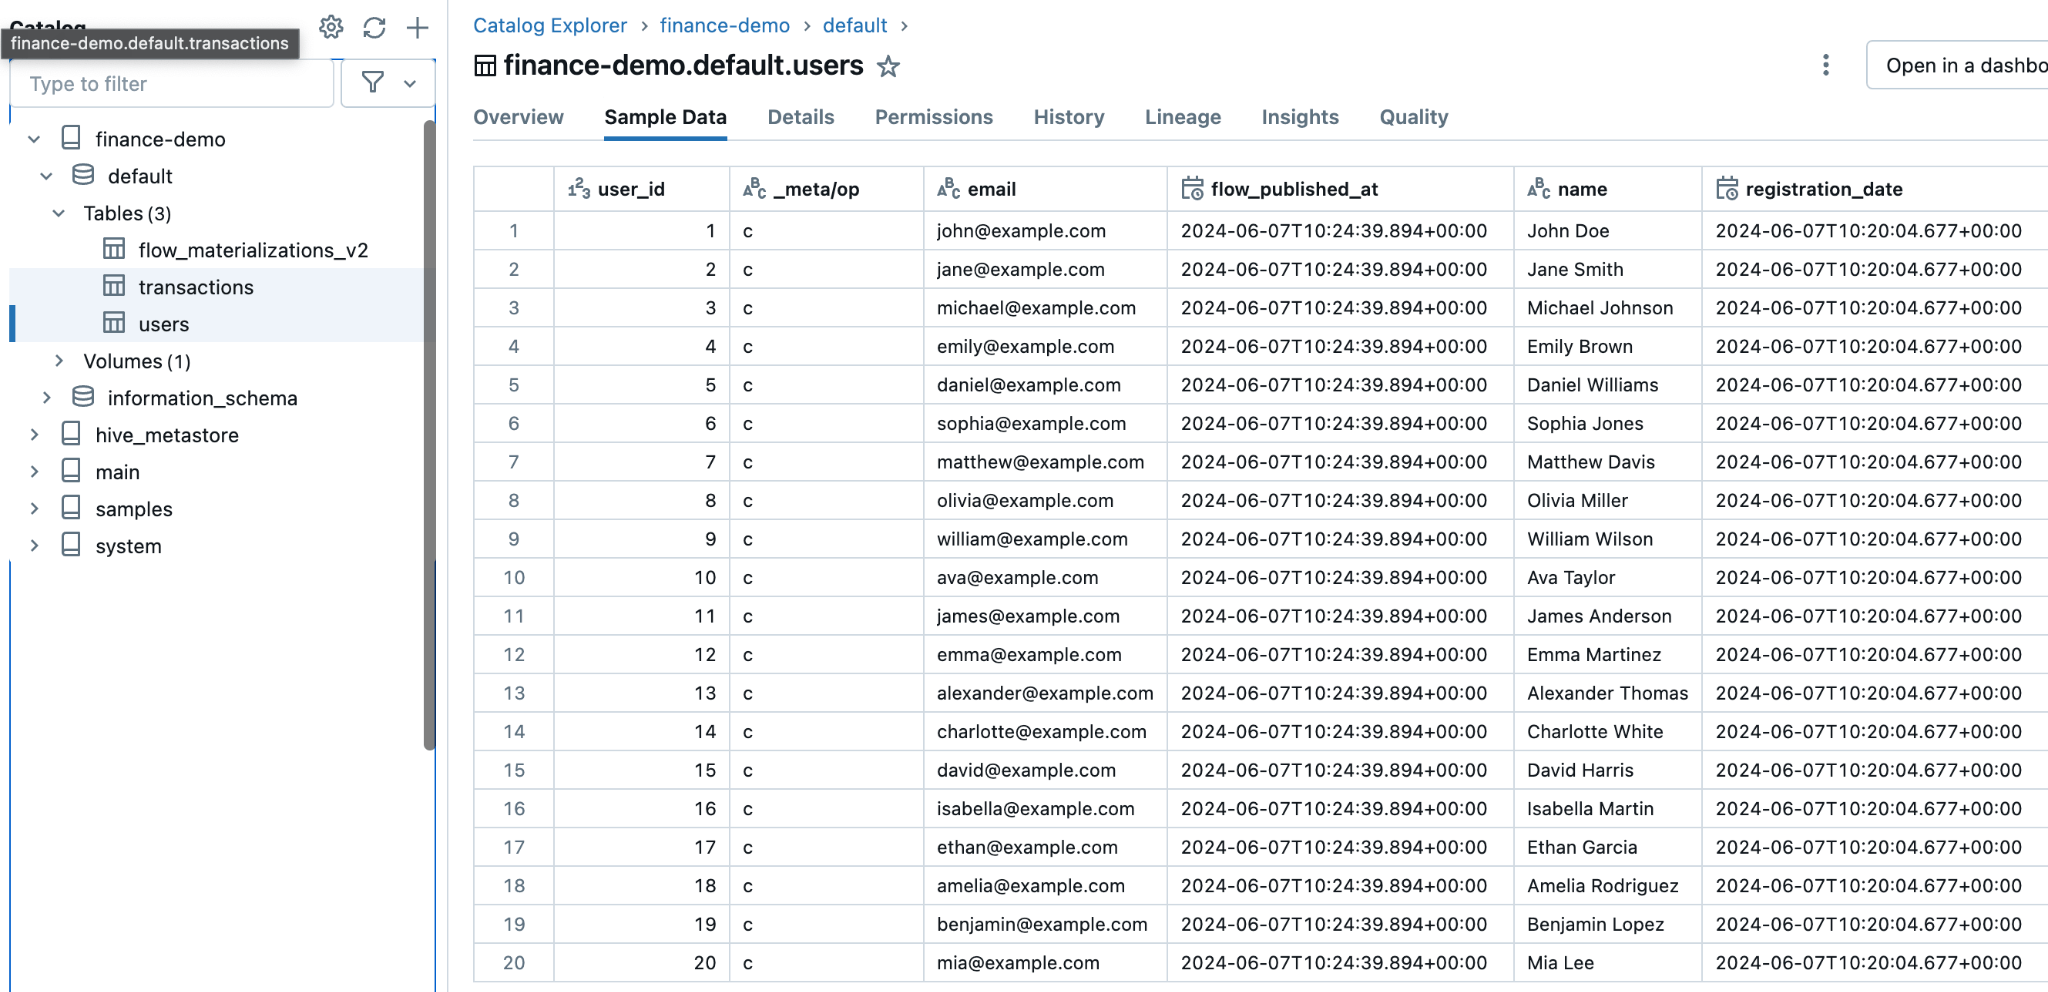Click the default schema database icon
Viewport: 2048px width, 992px height.
click(84, 175)
